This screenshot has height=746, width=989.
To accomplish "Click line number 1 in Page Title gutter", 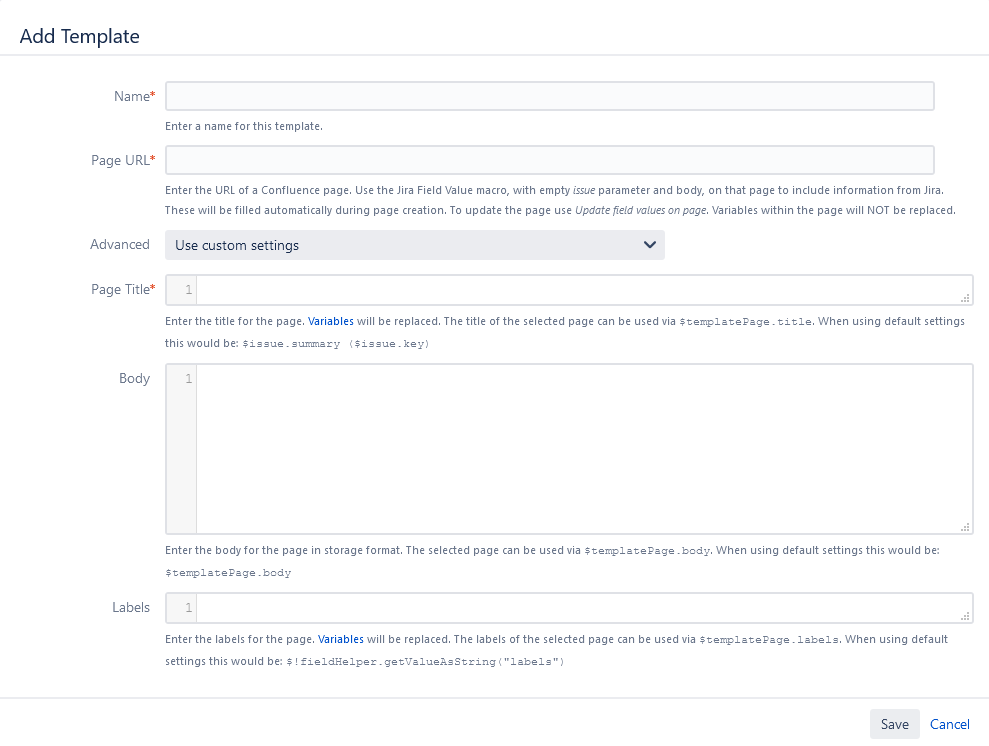I will 188,290.
